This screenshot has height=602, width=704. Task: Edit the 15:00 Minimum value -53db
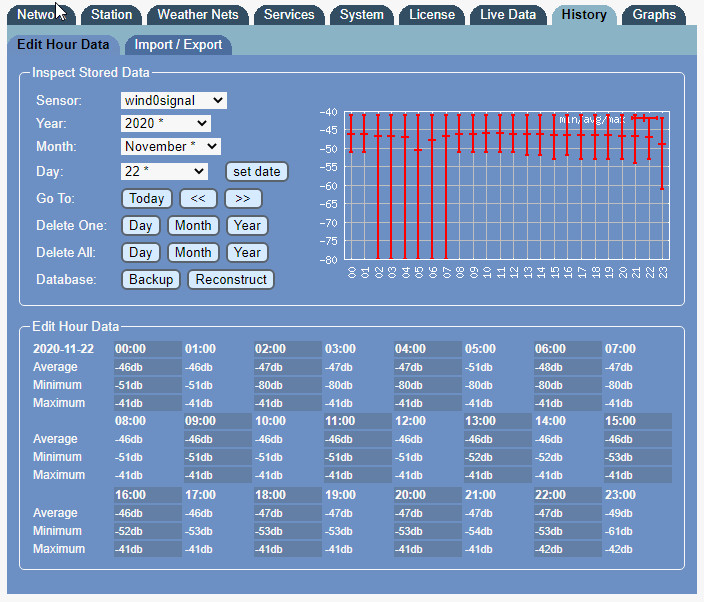638,457
